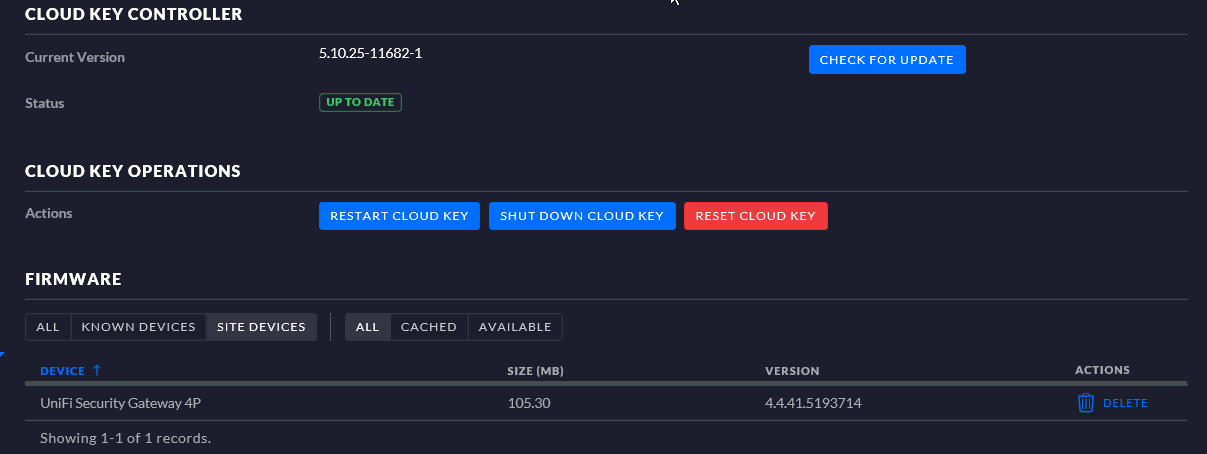The width and height of the screenshot is (1207, 454).
Task: Select the SITE DEVICES filter
Action: pos(261,327)
